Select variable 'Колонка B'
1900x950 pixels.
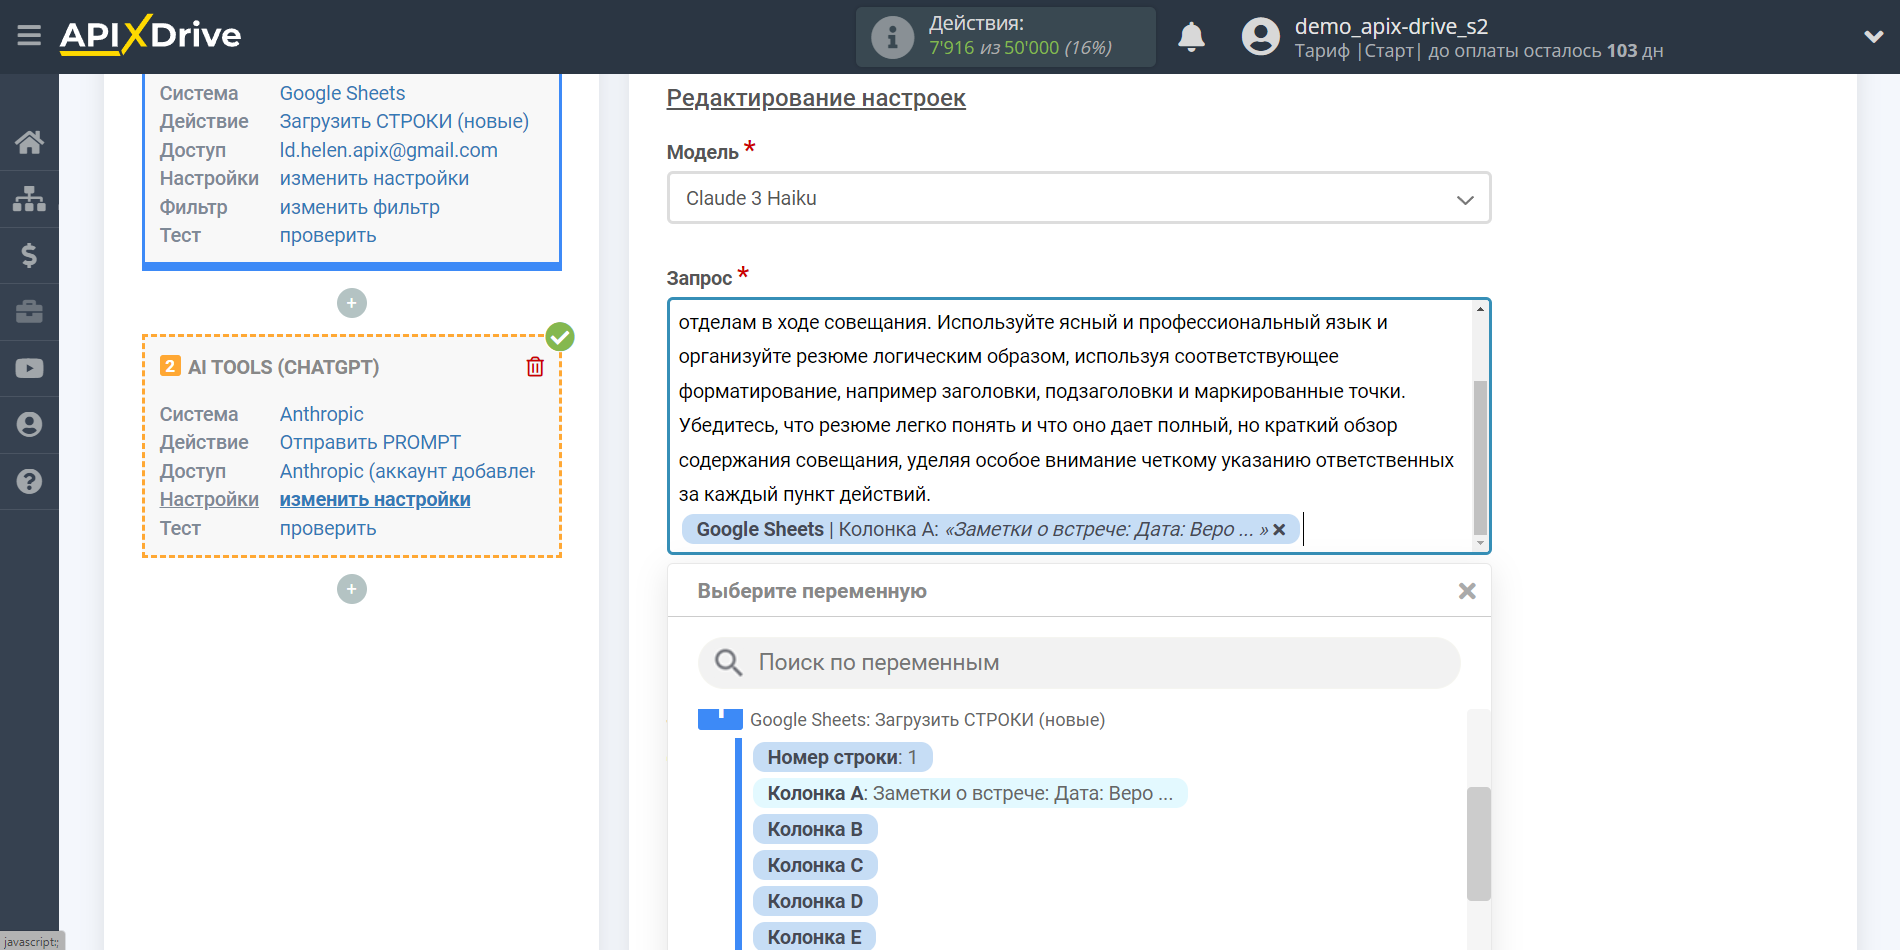point(815,829)
